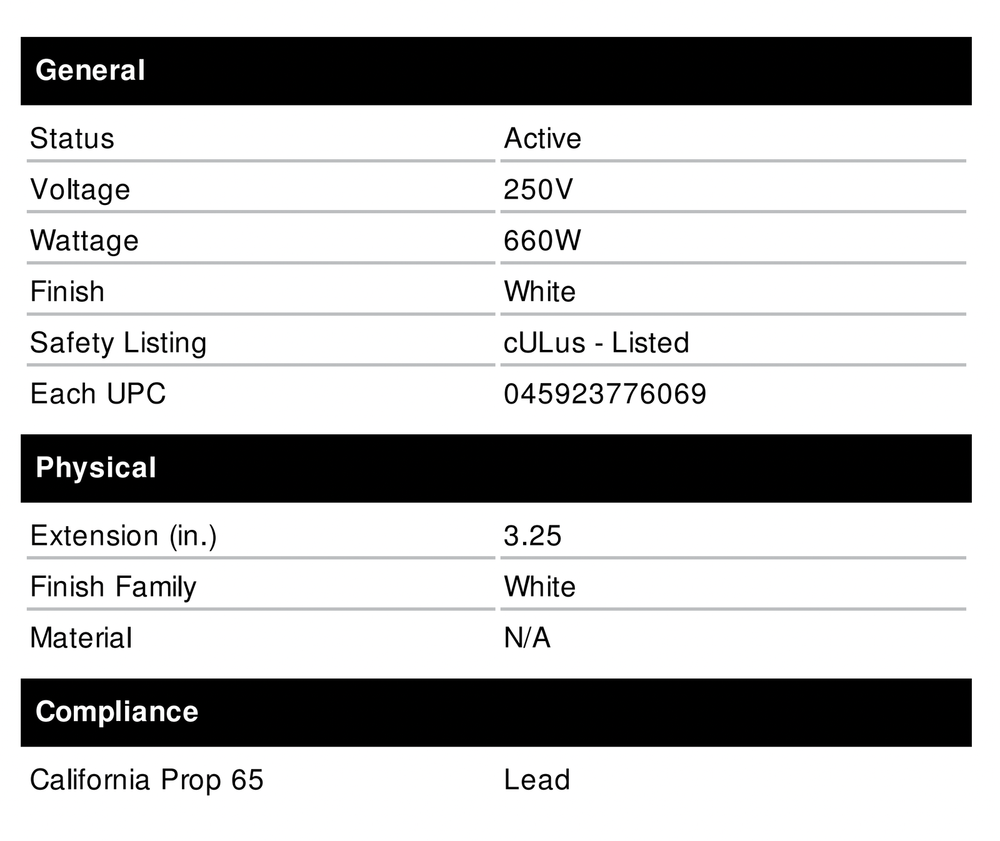Click the Active status value
Image resolution: width=1000 pixels, height=841 pixels.
coord(542,138)
